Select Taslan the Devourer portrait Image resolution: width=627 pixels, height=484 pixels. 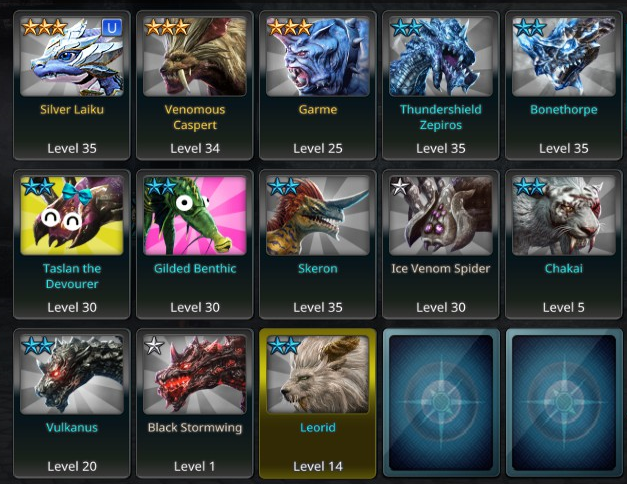pyautogui.click(x=72, y=216)
